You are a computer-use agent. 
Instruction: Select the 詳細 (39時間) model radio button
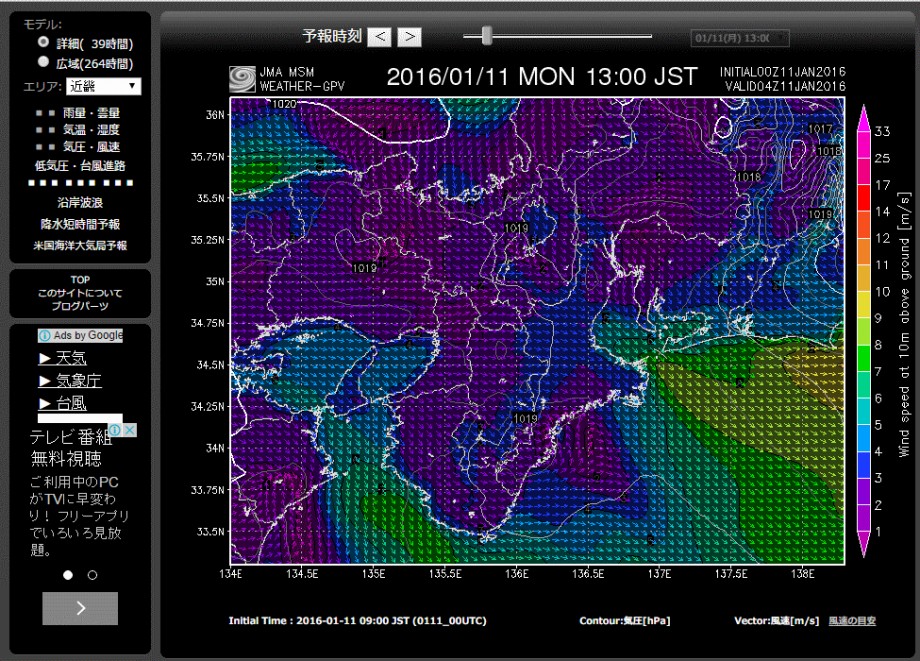tap(43, 44)
